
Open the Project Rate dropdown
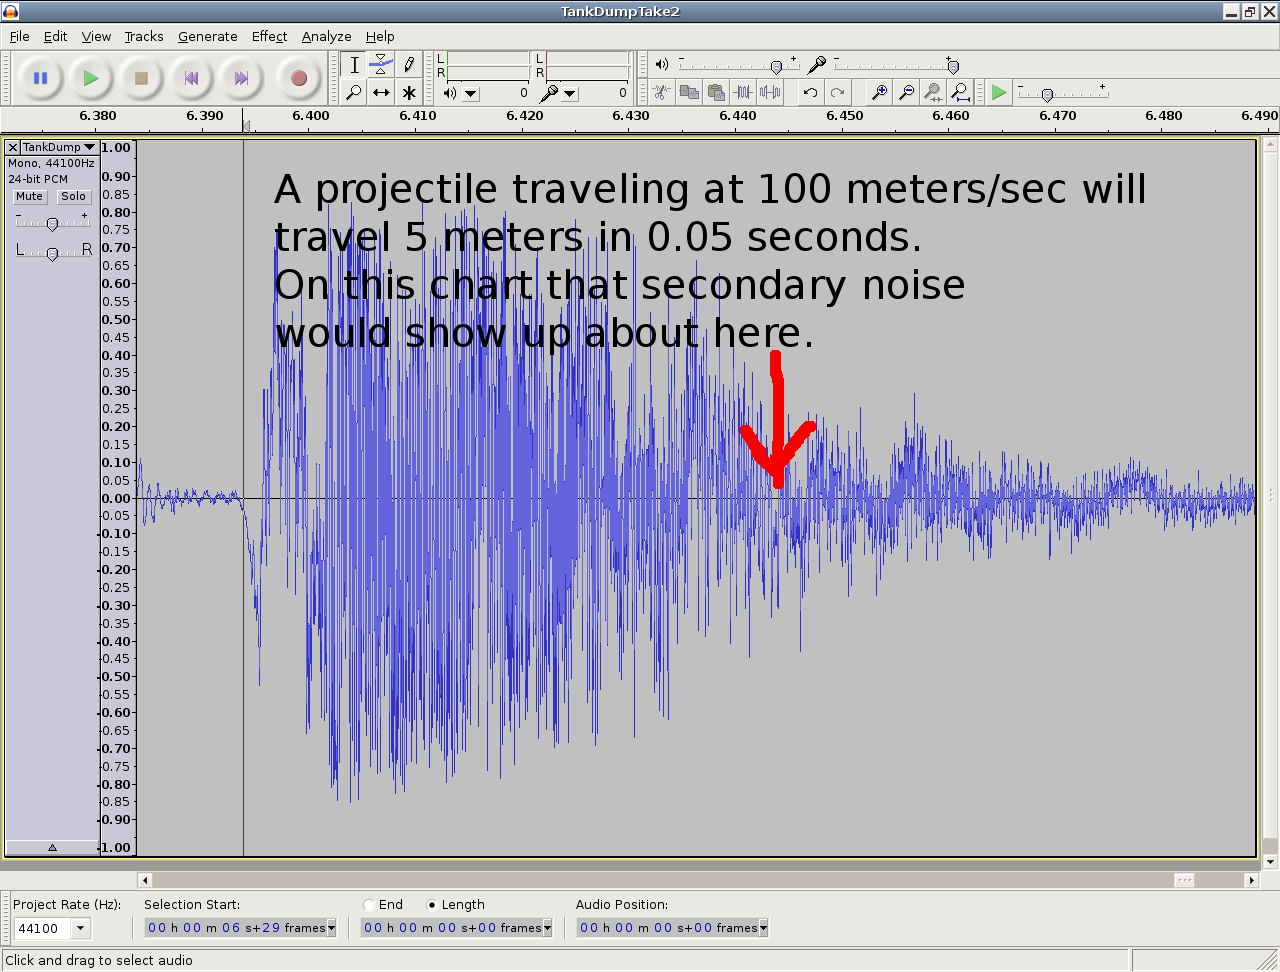pyautogui.click(x=81, y=929)
